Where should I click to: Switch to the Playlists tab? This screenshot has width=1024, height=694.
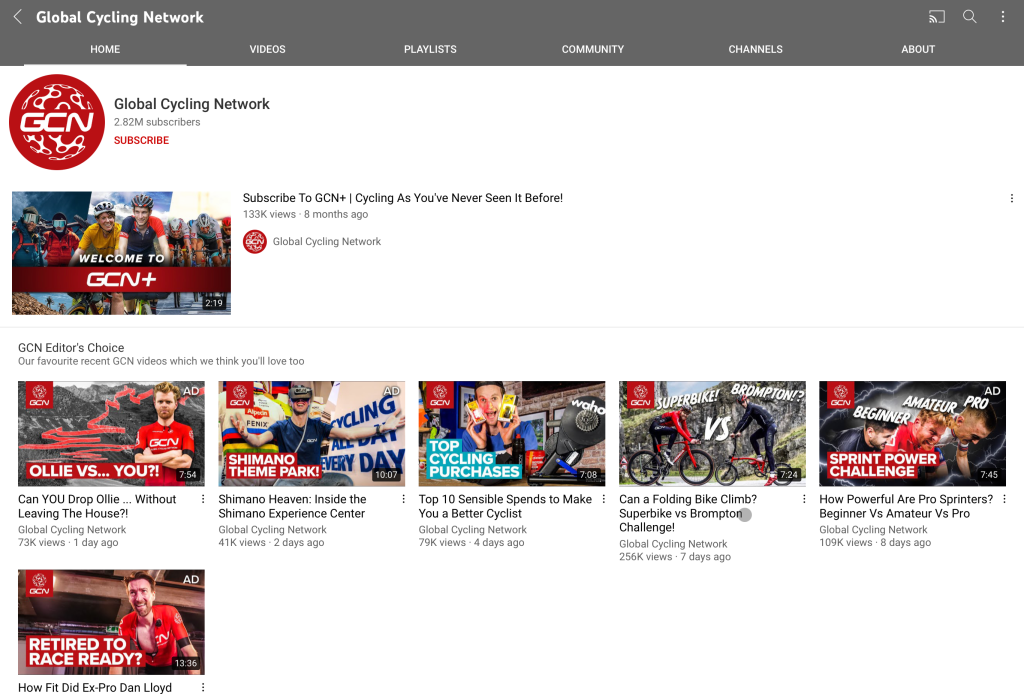[430, 49]
